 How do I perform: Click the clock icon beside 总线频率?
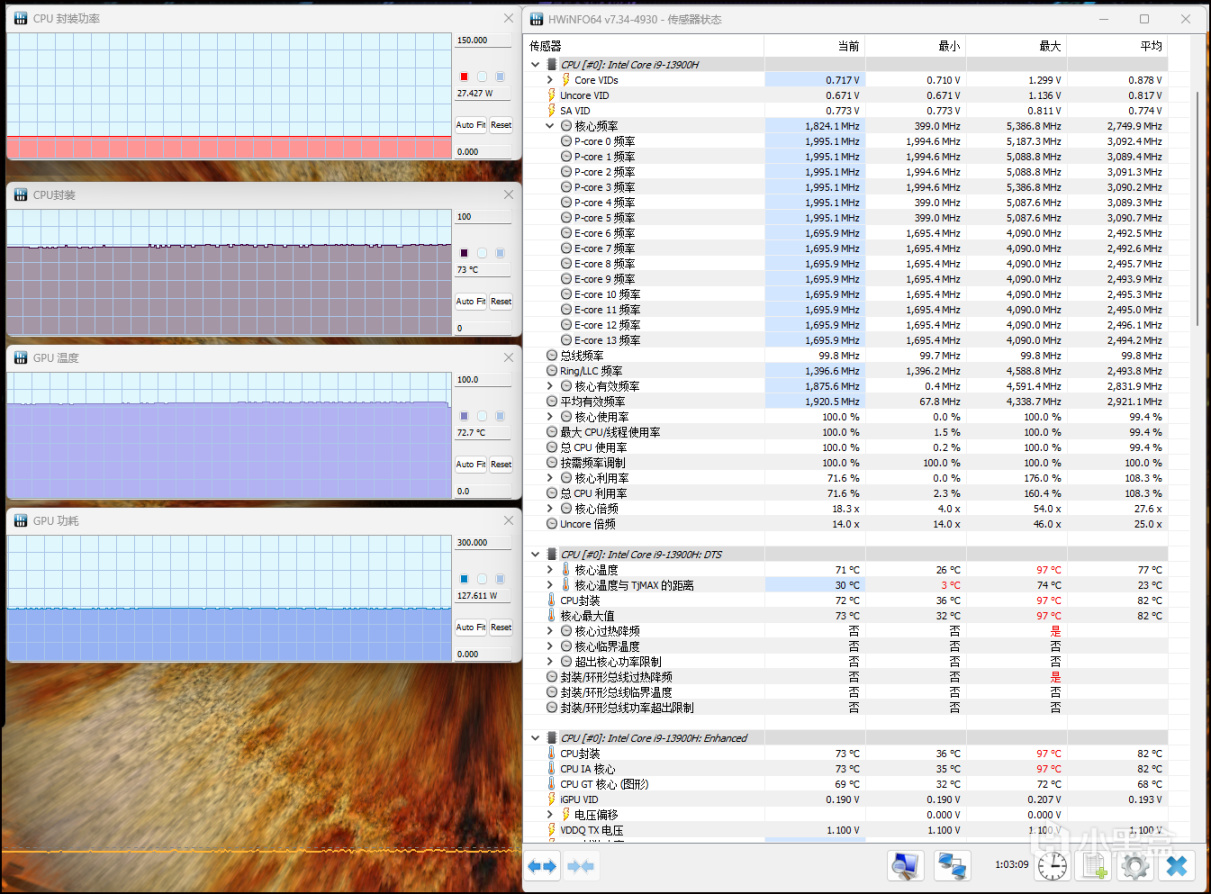point(552,355)
